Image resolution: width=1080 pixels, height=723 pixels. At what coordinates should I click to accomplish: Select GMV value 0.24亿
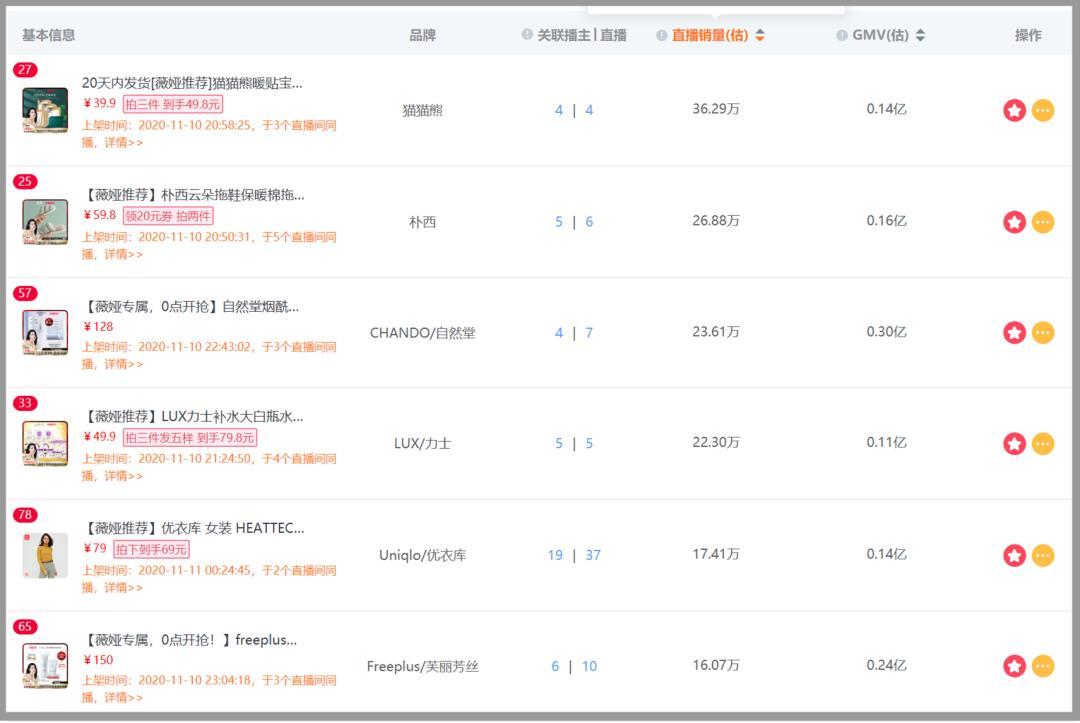pos(886,664)
